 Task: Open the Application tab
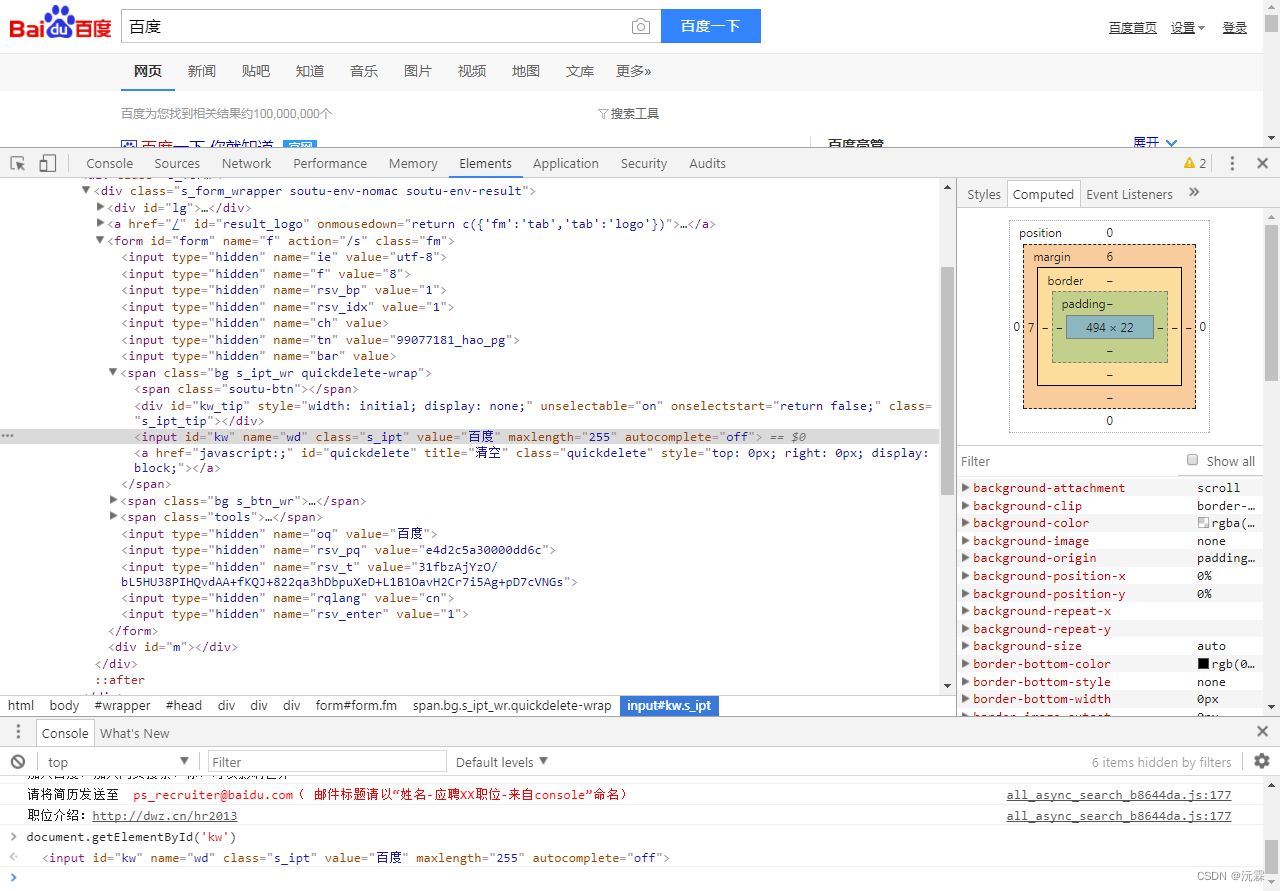(x=566, y=163)
